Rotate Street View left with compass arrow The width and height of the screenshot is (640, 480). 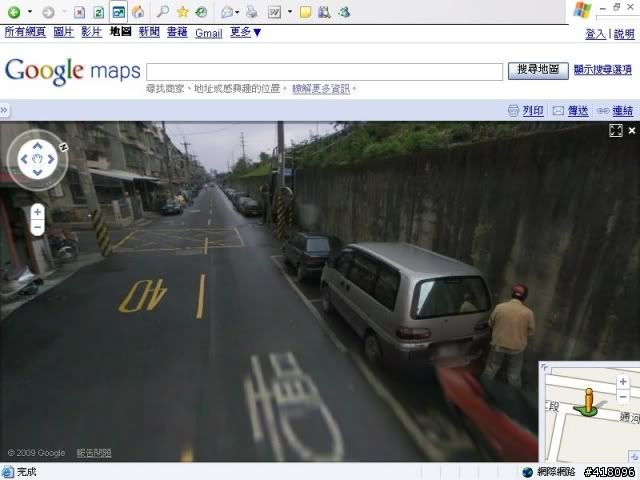tap(24, 159)
